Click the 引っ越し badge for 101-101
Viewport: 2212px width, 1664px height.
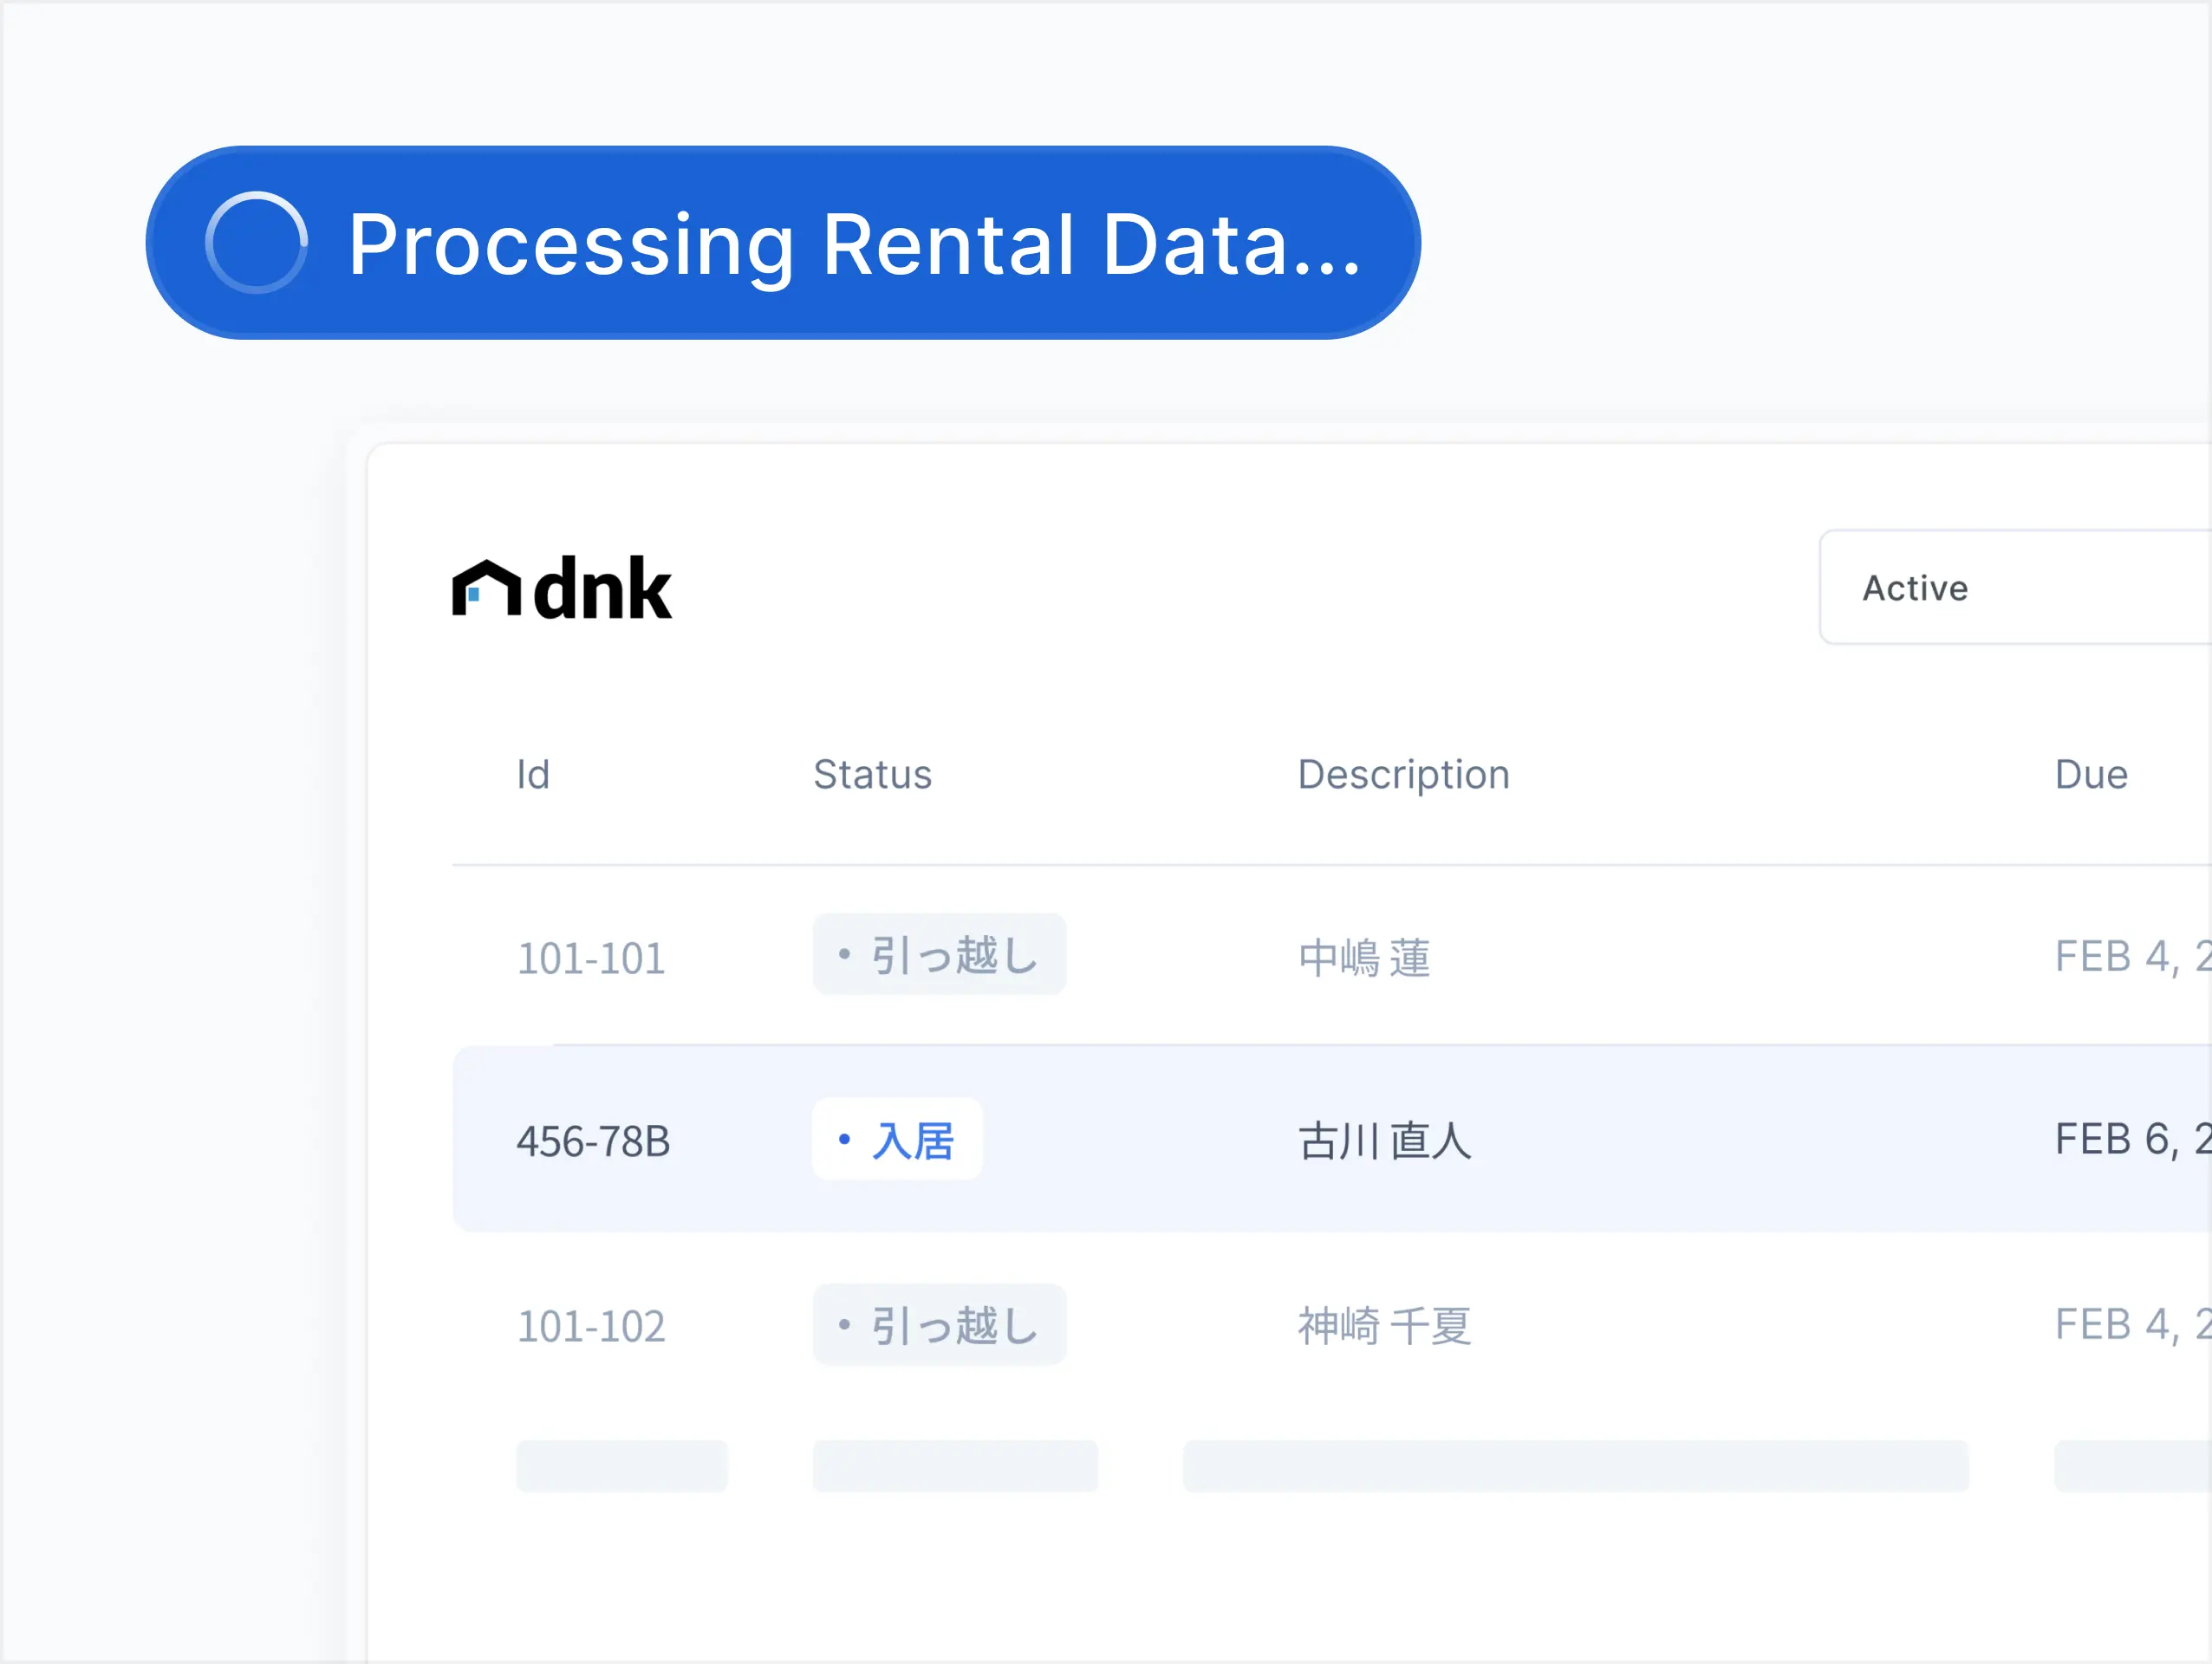939,955
